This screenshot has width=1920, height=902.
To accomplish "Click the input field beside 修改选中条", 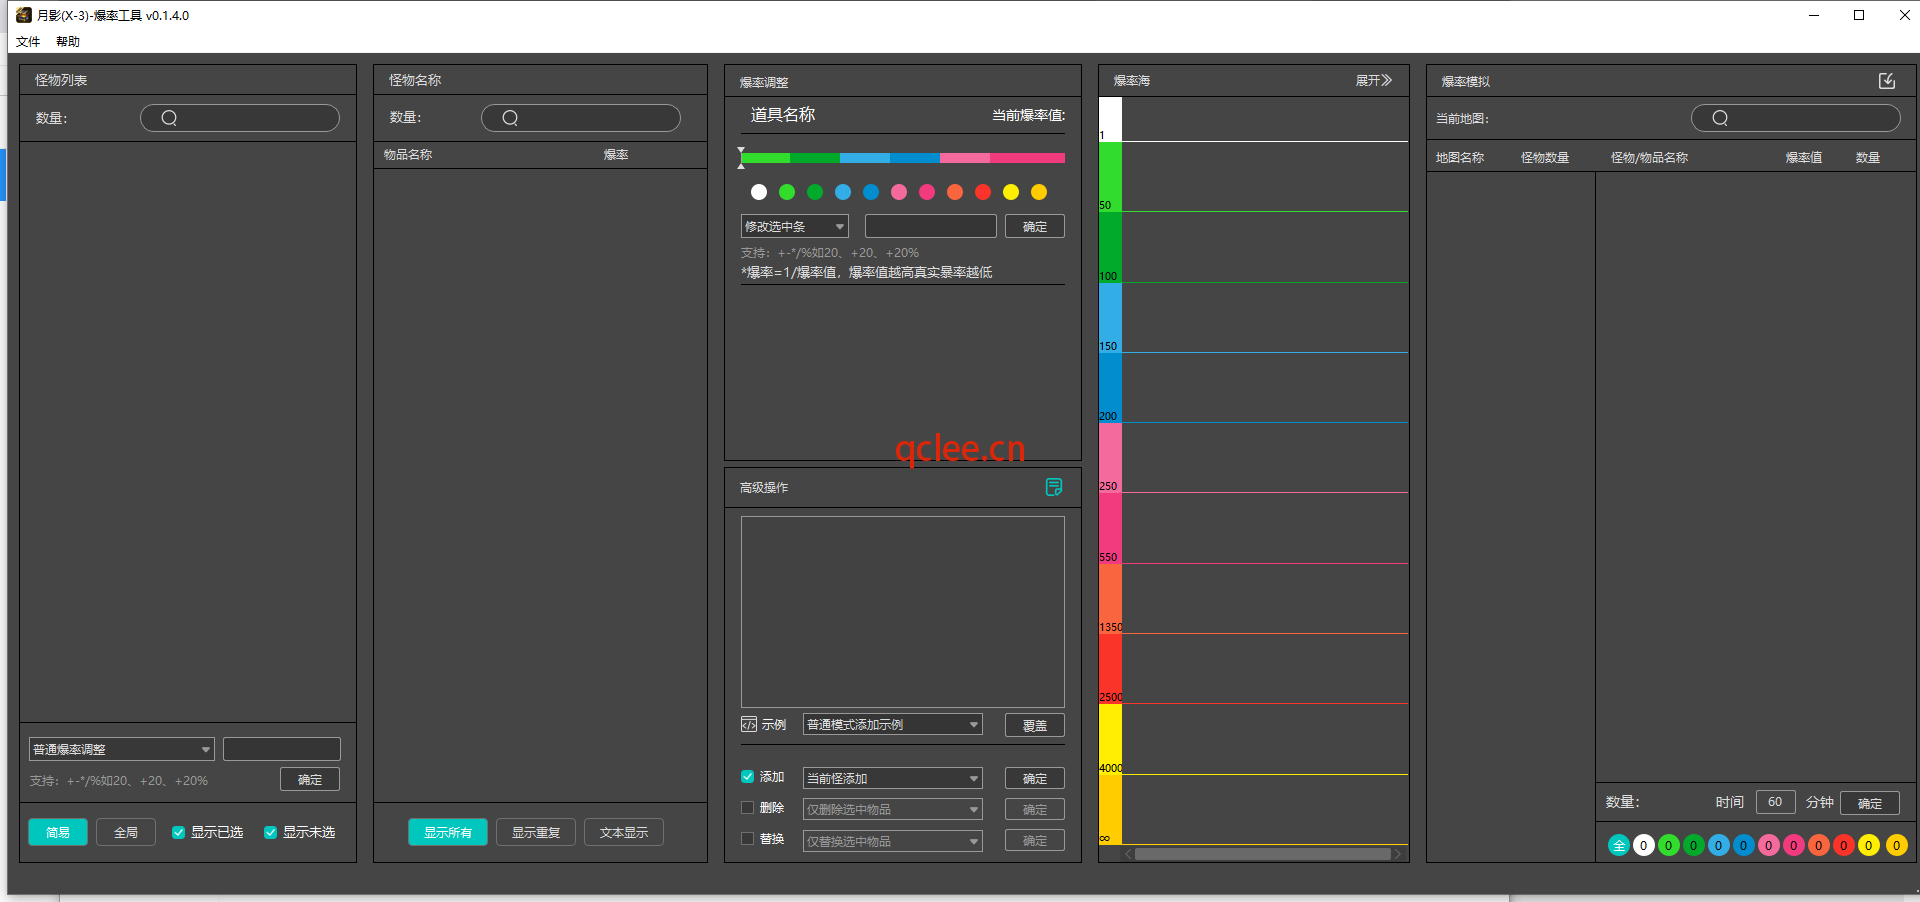I will tap(931, 226).
